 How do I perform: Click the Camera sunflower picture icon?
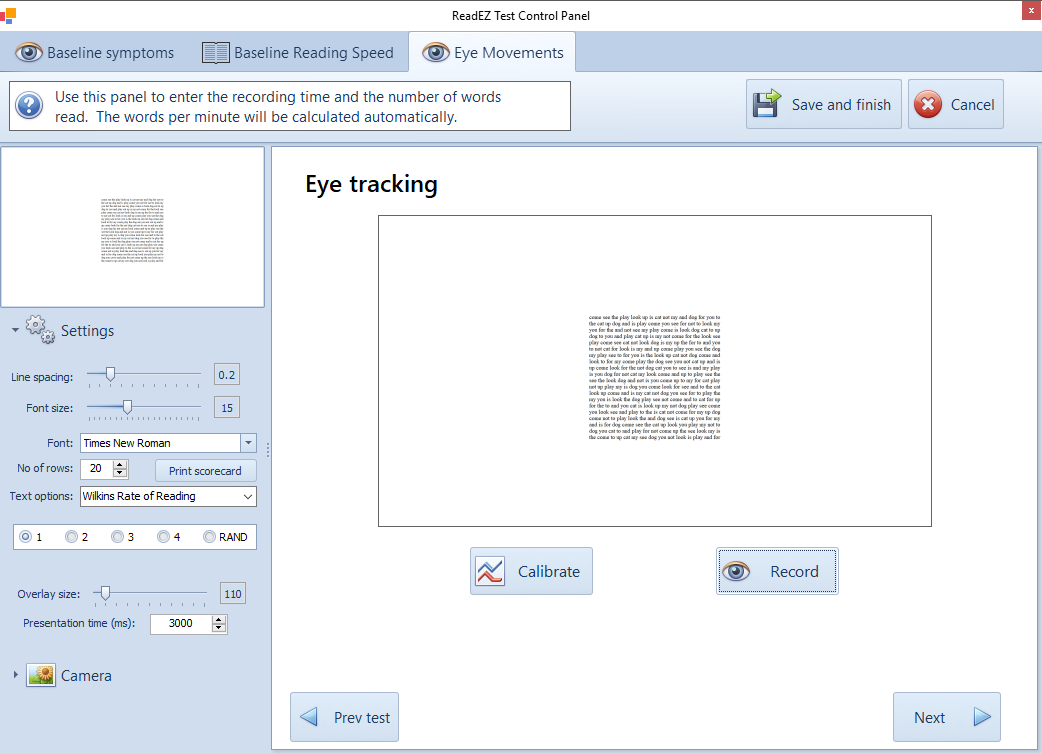[41, 675]
